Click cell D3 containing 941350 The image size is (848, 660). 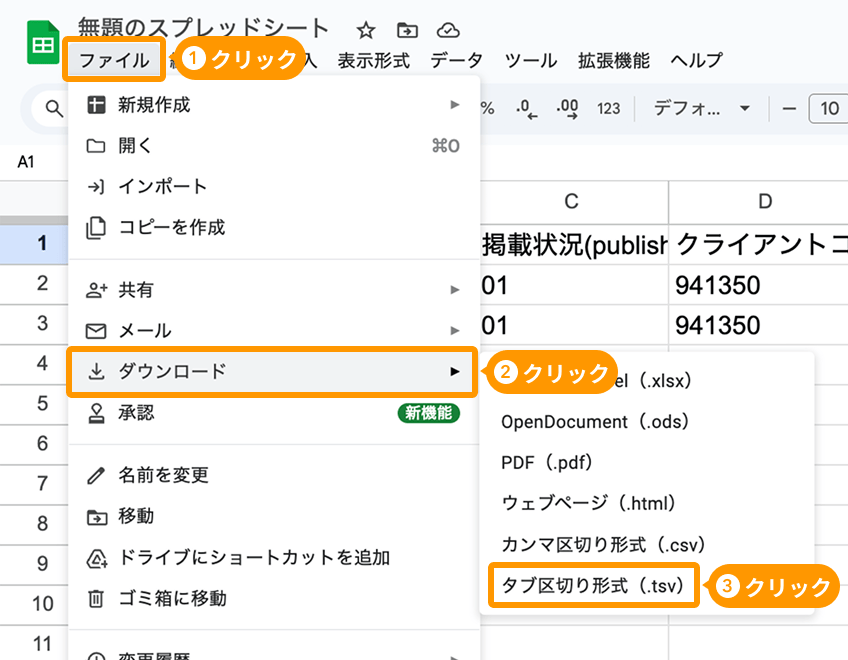[x=759, y=325]
